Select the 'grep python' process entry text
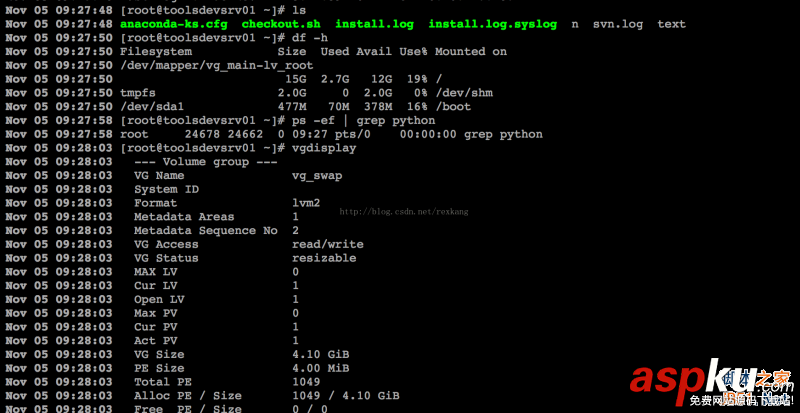This screenshot has width=800, height=413. point(503,134)
